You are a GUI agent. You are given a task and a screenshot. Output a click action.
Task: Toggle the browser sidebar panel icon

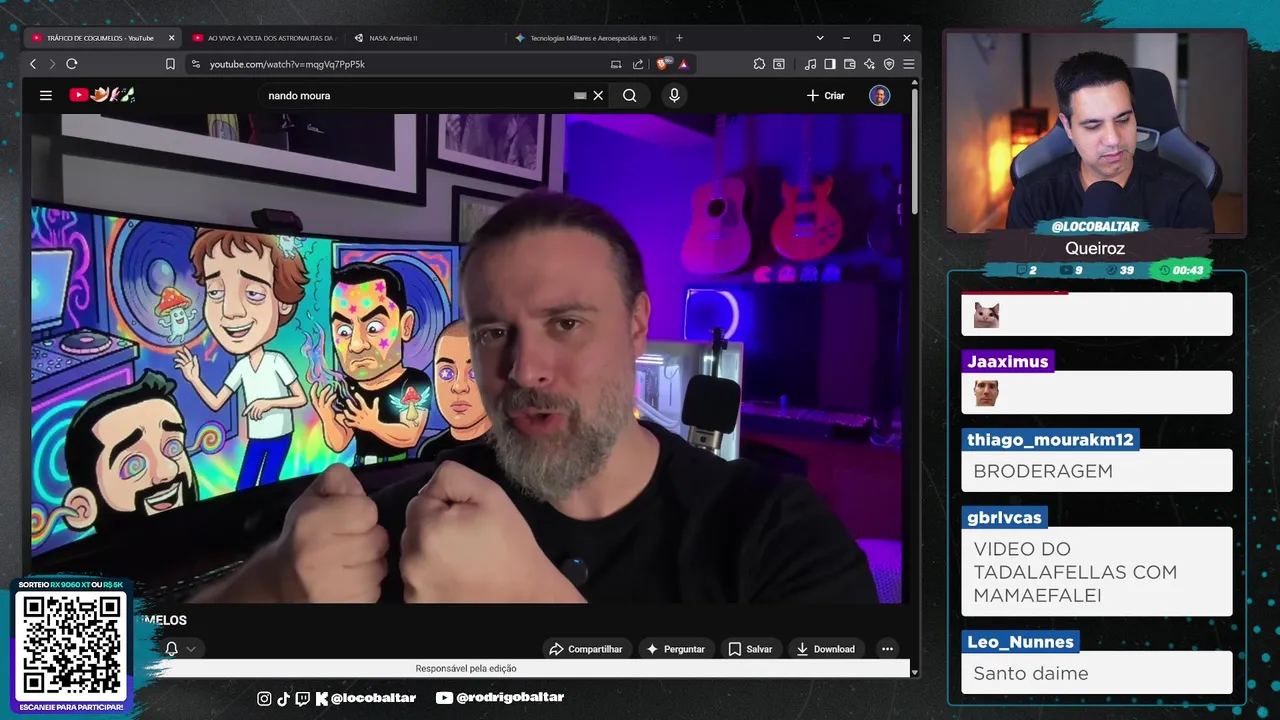(830, 64)
